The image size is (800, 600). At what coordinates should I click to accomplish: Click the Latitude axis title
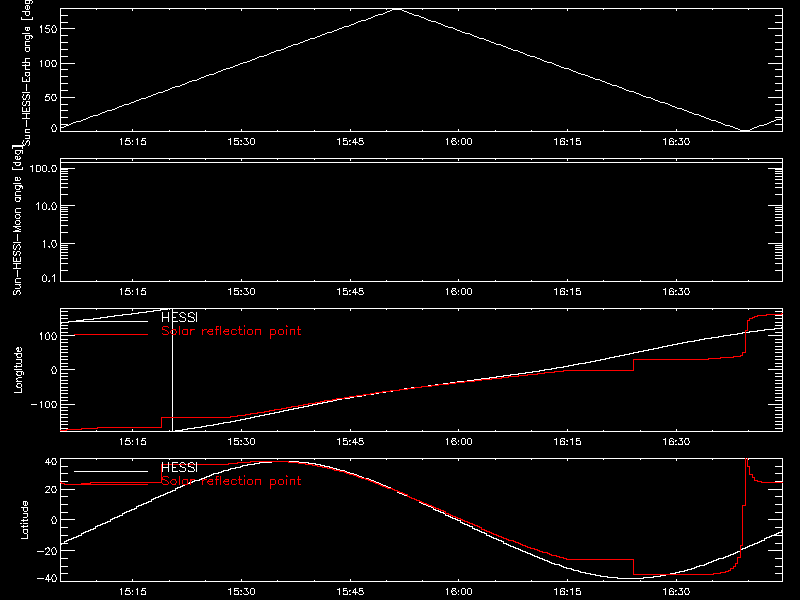click(24, 520)
